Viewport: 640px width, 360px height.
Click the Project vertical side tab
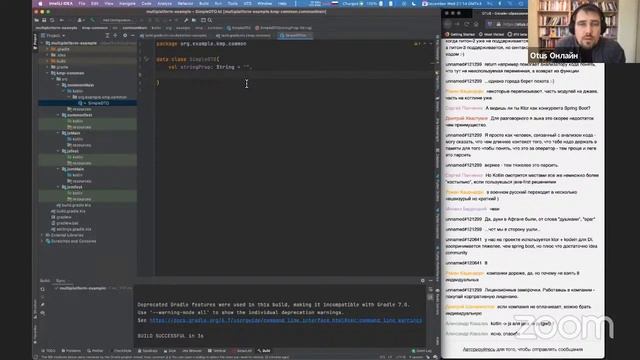(35, 42)
